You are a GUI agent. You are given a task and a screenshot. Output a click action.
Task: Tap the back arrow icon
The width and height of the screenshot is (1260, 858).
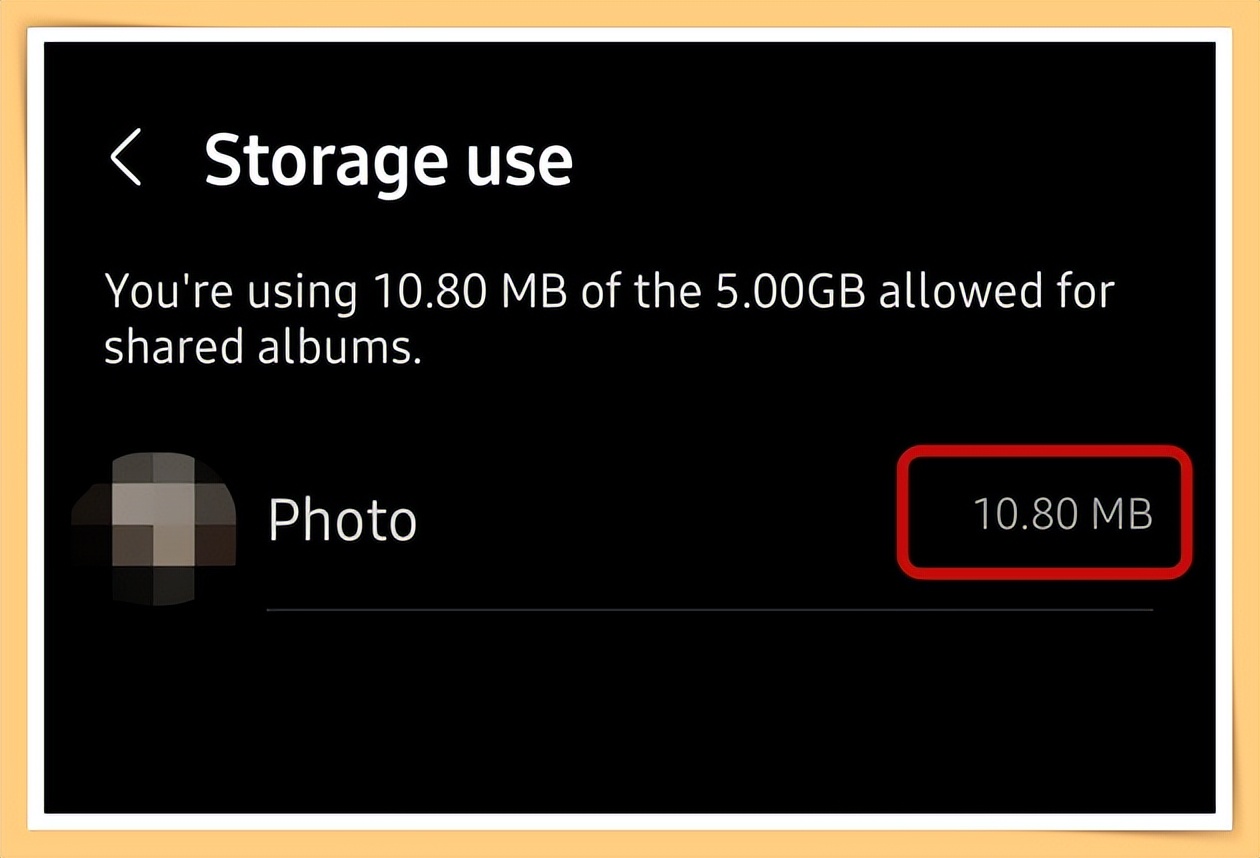point(126,158)
